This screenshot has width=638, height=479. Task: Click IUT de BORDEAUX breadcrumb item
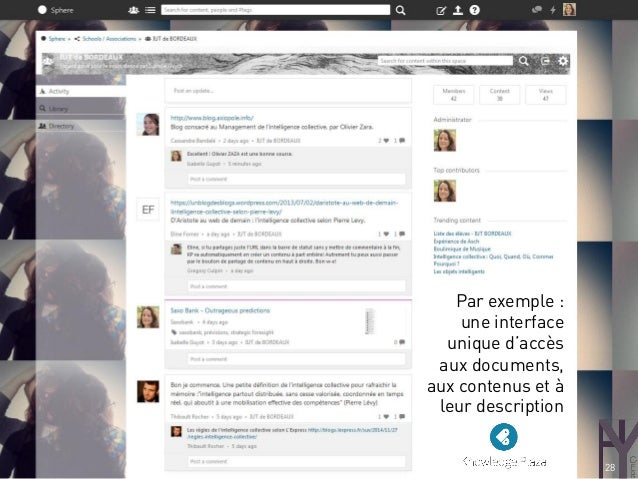(174, 39)
